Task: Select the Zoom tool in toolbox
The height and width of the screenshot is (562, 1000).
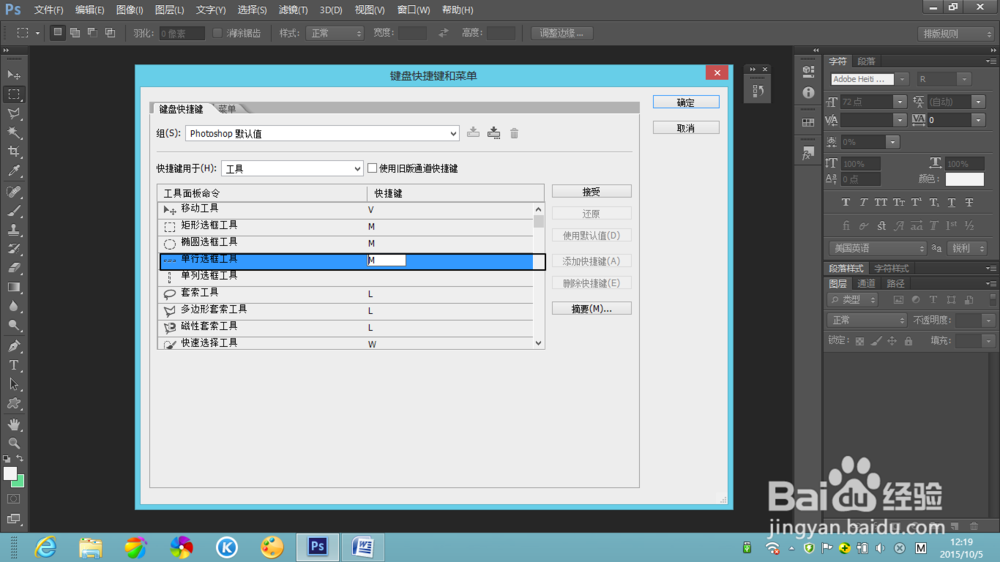Action: pyautogui.click(x=13, y=443)
